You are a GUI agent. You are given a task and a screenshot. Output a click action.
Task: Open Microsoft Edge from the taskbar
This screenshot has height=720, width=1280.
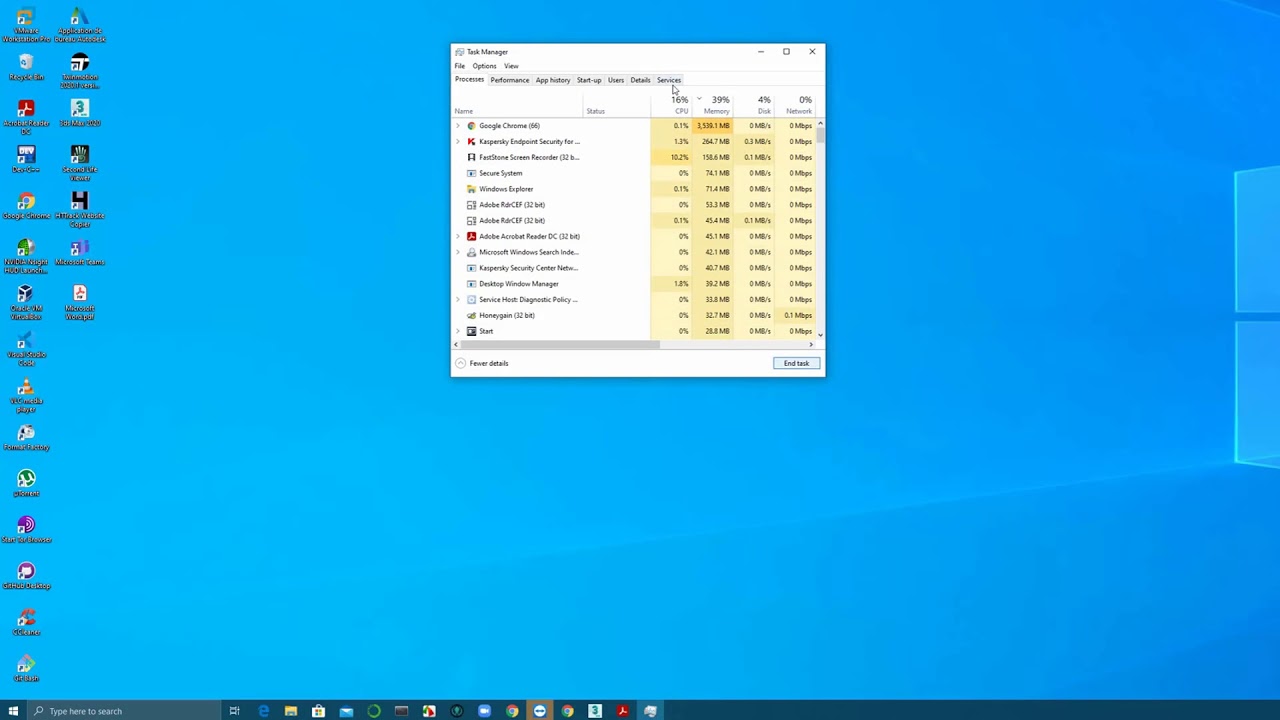tap(263, 711)
